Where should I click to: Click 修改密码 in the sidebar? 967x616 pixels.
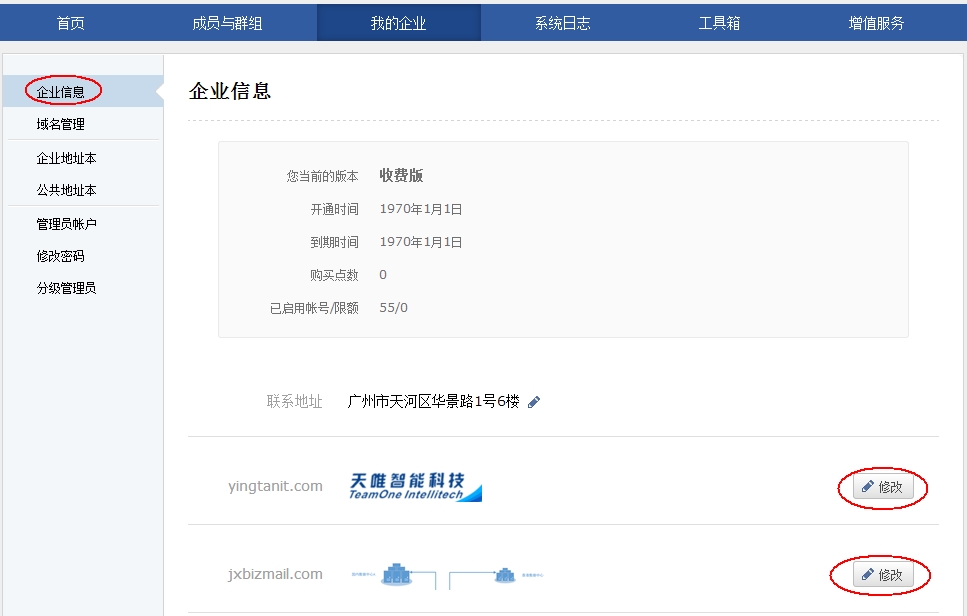[x=61, y=256]
